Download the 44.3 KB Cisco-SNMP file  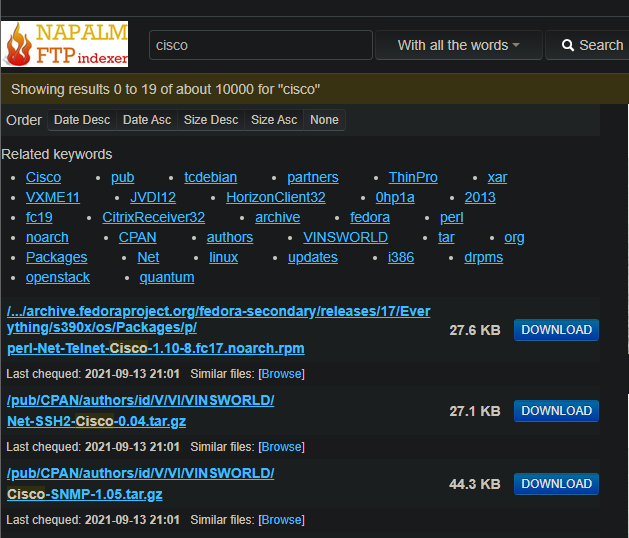tap(556, 484)
